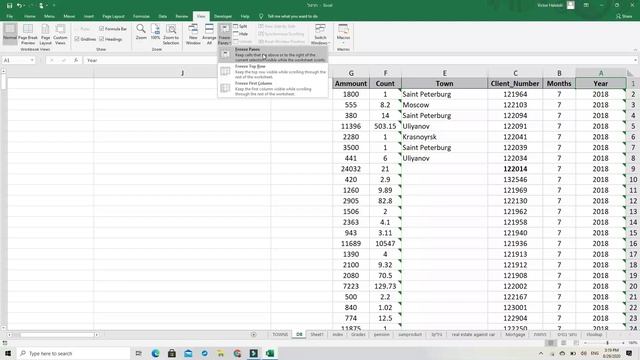Open the Home ribbon tab
Viewport: 640px width, 360px height.
click(29, 16)
